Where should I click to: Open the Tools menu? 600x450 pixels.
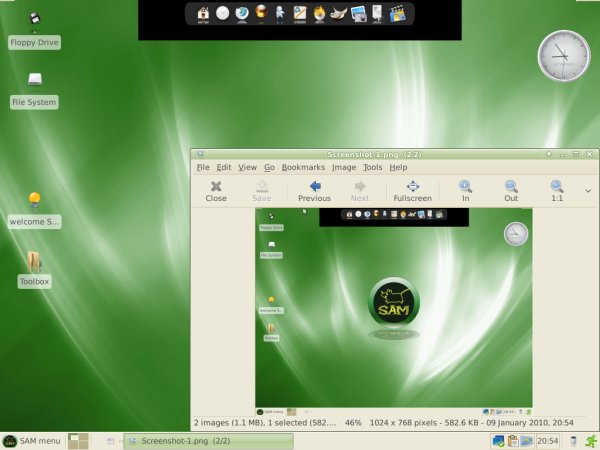pos(373,167)
